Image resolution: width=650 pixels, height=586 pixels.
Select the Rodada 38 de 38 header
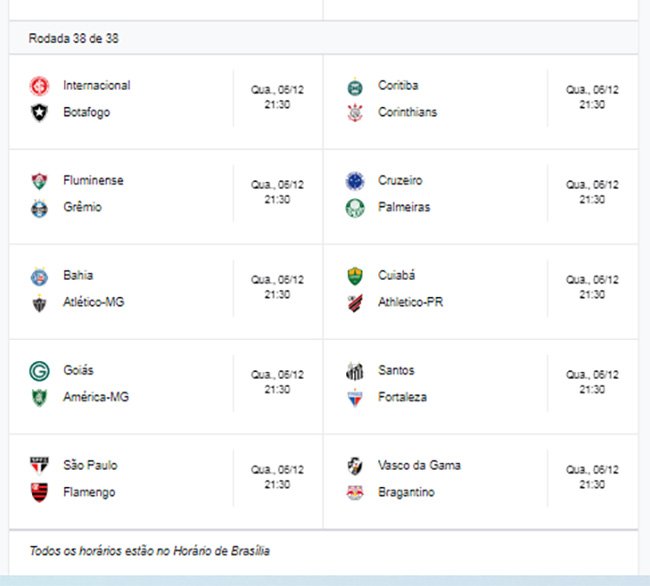tap(73, 39)
